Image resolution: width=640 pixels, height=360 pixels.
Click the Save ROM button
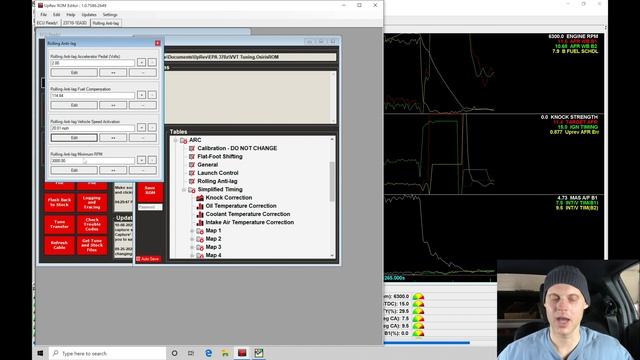pyautogui.click(x=150, y=190)
